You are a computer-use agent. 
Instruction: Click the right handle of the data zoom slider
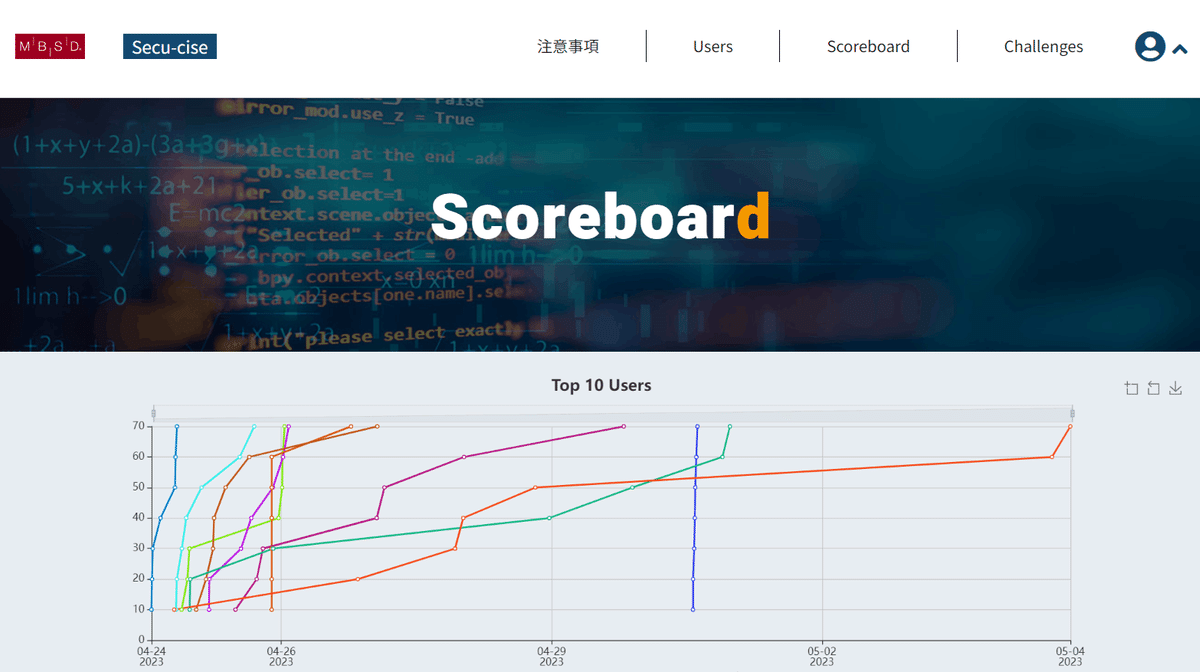1072,411
